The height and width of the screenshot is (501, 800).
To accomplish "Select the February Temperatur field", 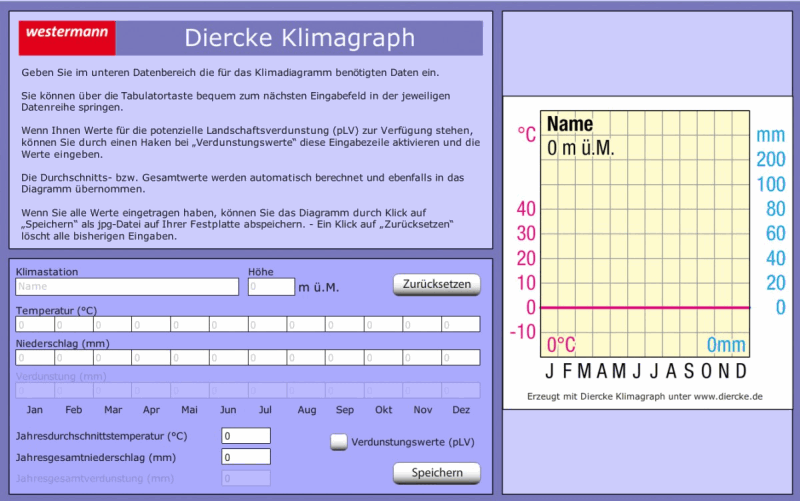I will click(x=74, y=324).
